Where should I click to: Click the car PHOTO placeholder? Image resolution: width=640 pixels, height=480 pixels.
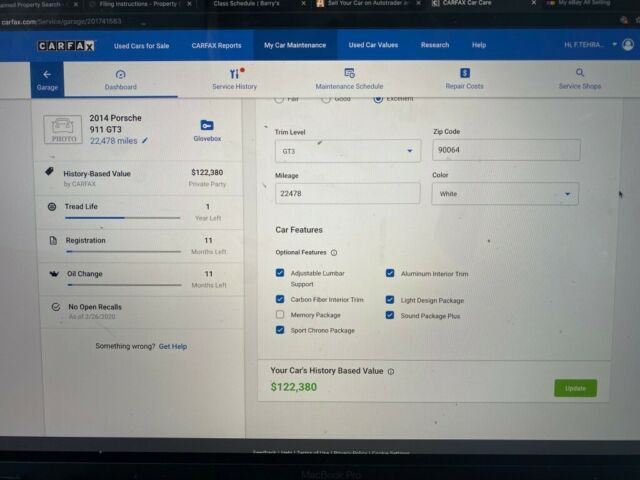pyautogui.click(x=63, y=130)
